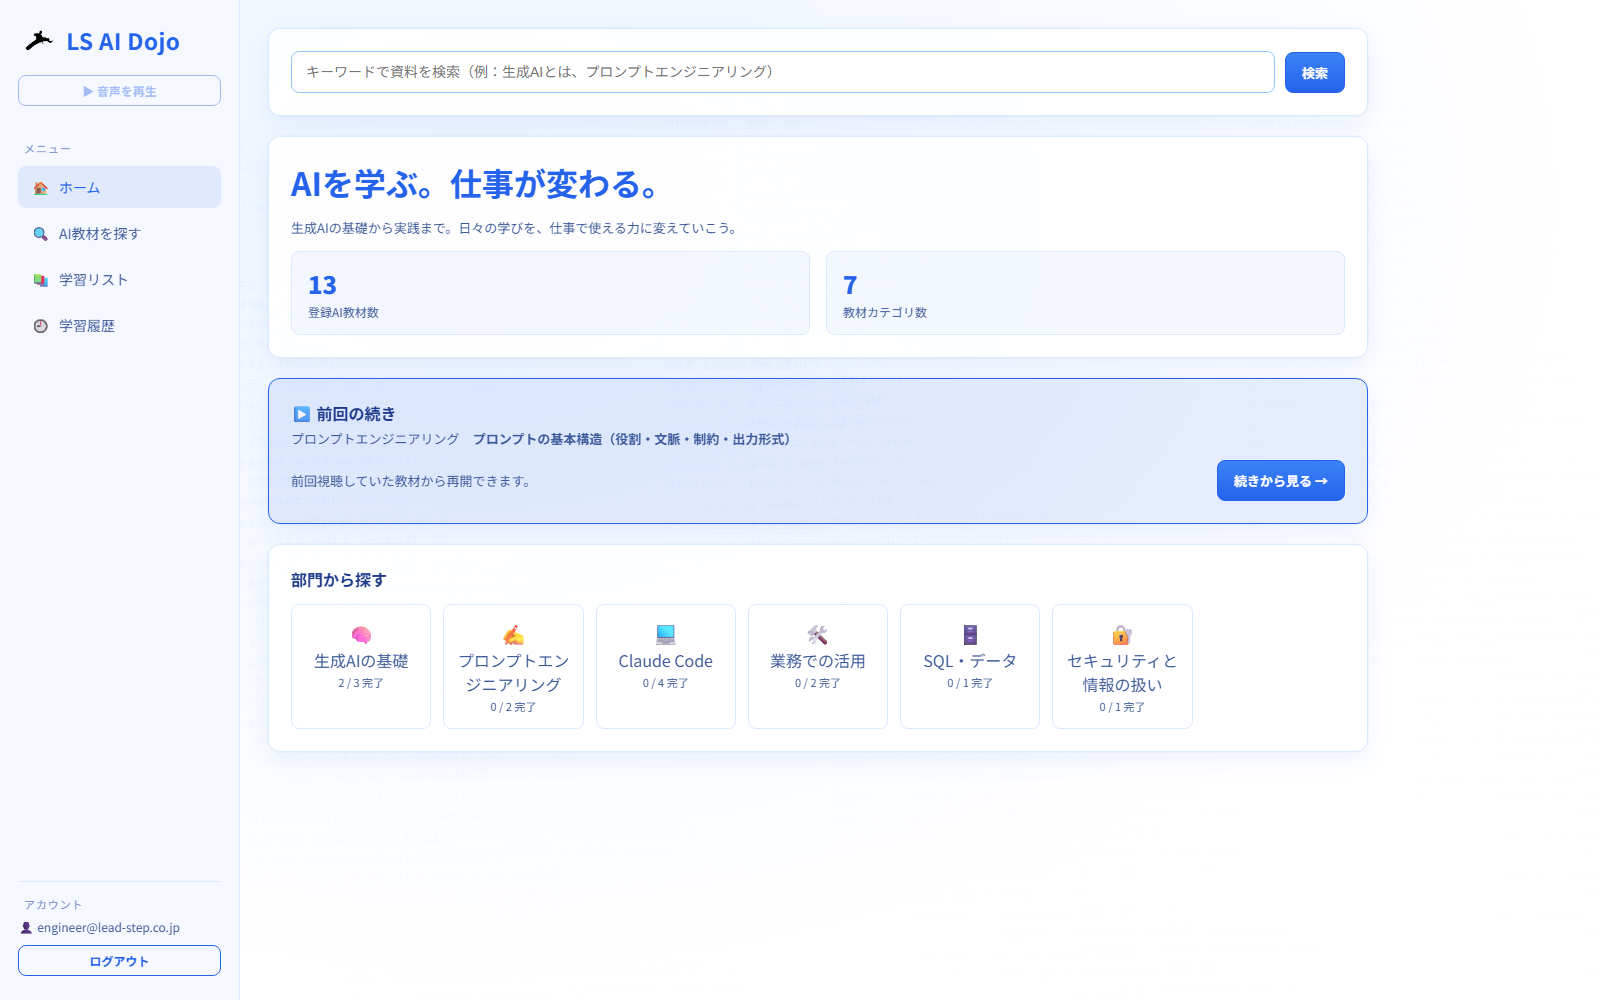Open 学習履歴 menu item
This screenshot has width=1600, height=1000.
click(119, 325)
